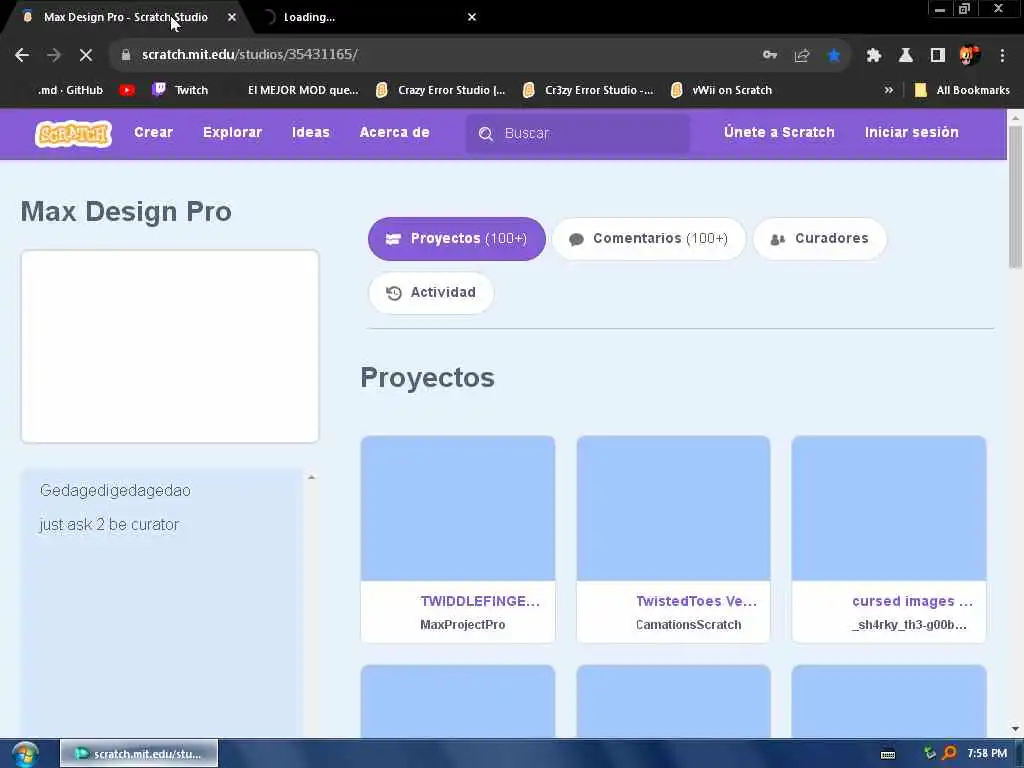
Task: Click Iniciar sesión
Action: (912, 133)
